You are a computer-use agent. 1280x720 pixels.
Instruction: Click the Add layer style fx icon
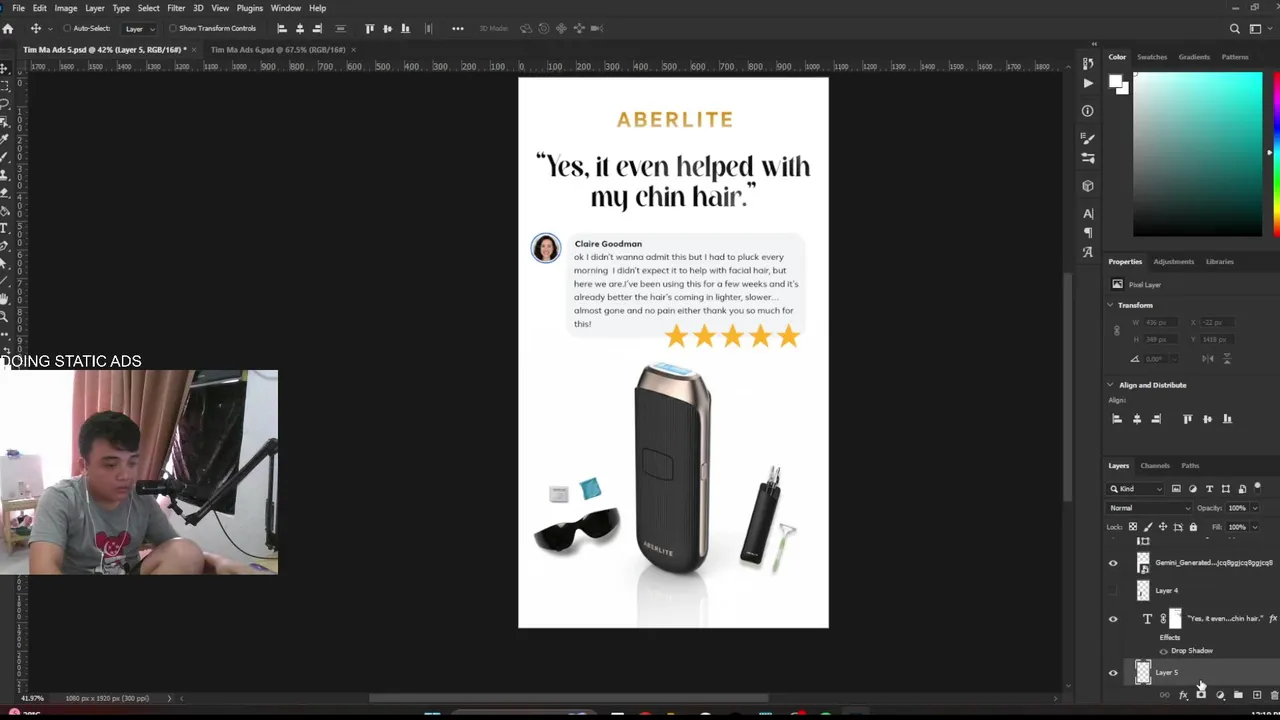(1183, 695)
